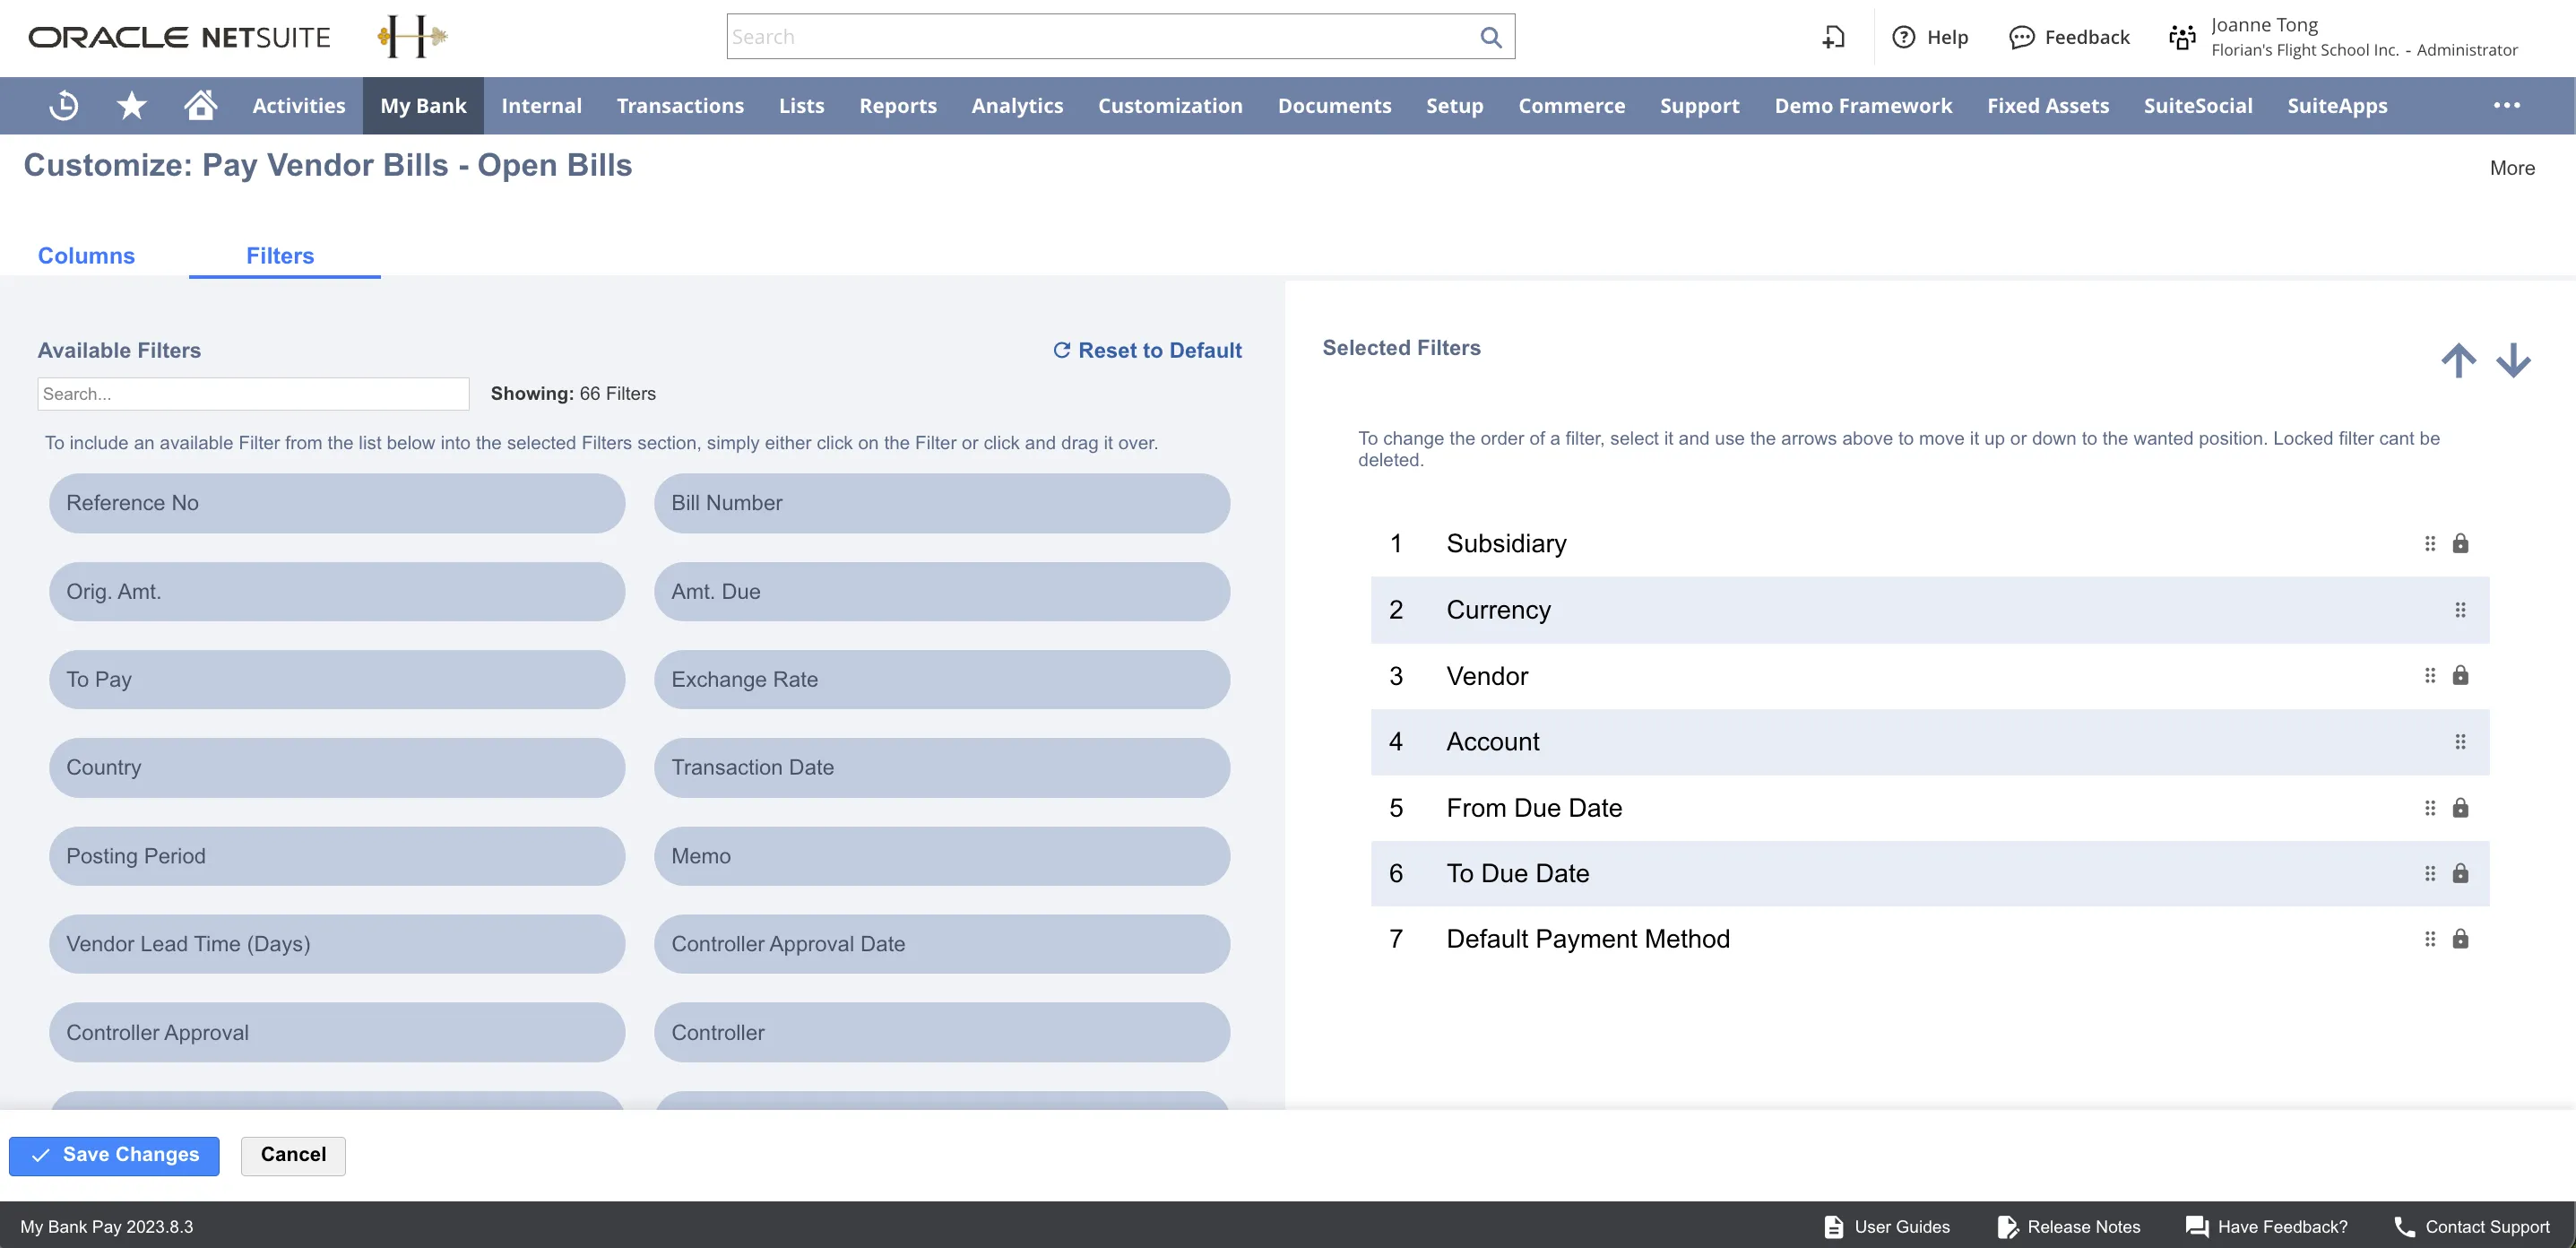
Task: Open the Feedback chat icon
Action: 2021,37
